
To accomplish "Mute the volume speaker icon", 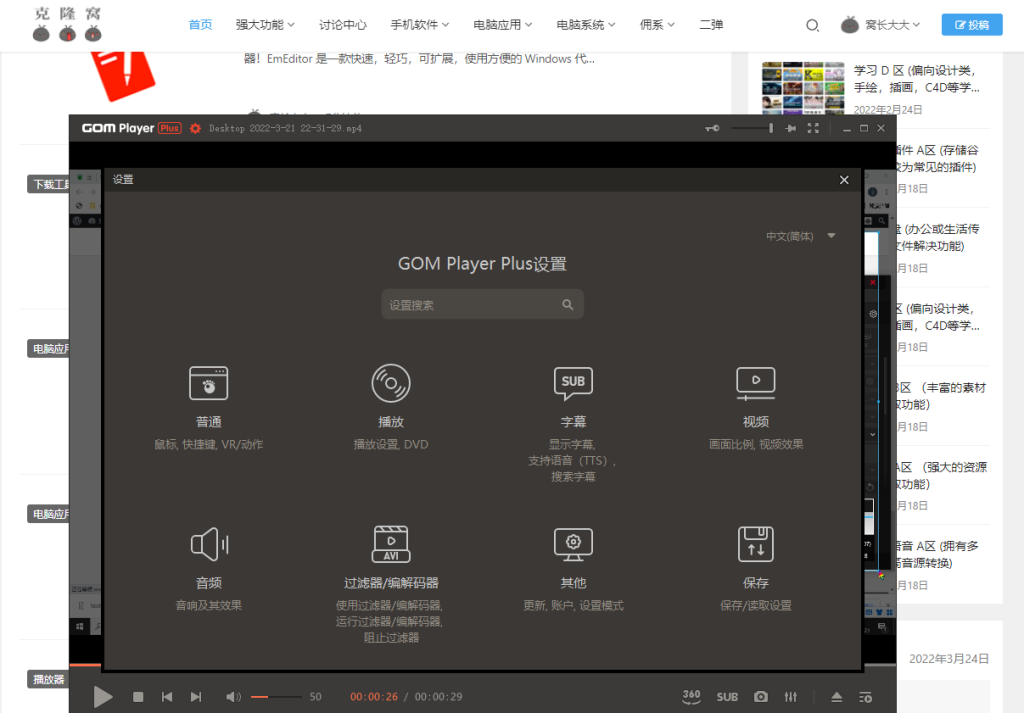I will click(232, 697).
